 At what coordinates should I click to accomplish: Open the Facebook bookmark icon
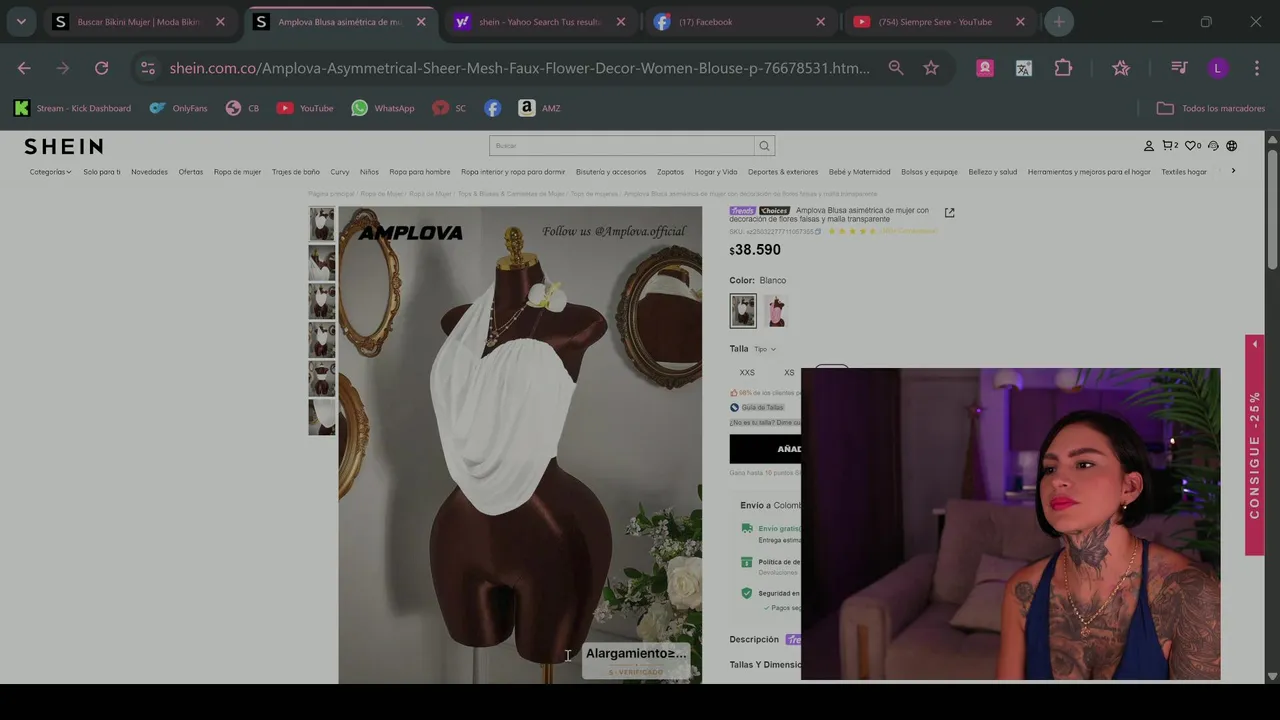492,108
